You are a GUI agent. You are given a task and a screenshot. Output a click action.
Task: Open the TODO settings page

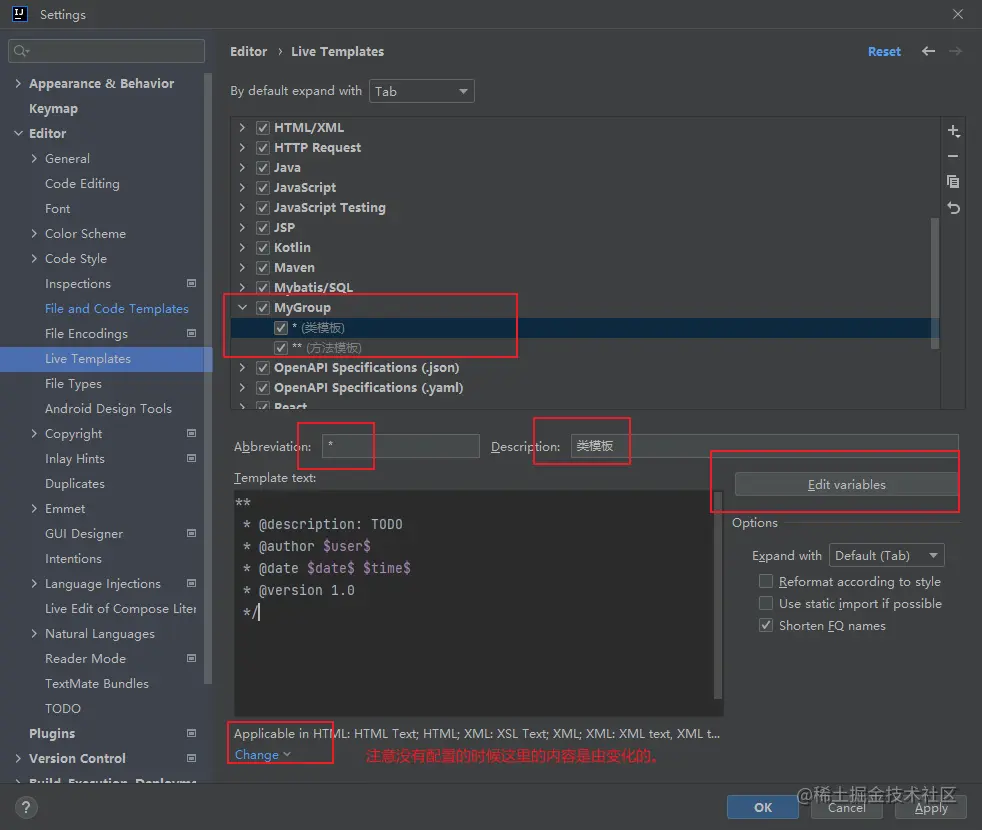coord(63,708)
